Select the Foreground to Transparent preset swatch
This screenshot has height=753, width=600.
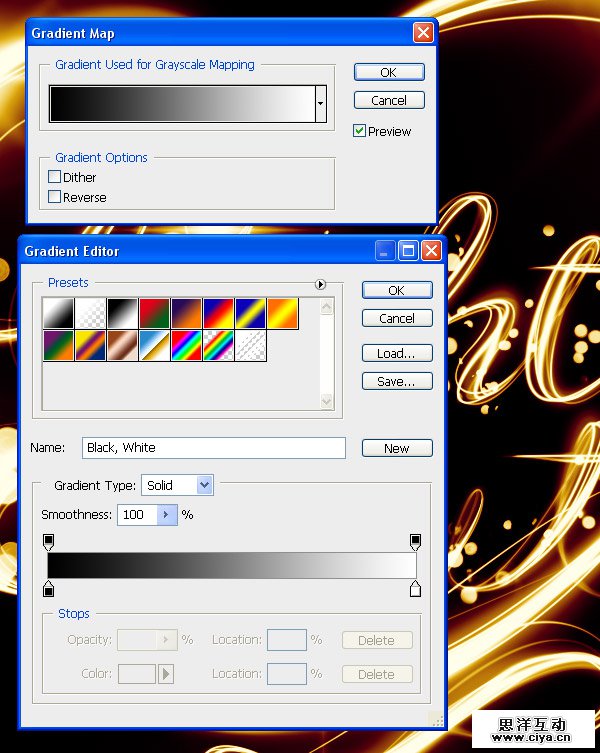89,314
